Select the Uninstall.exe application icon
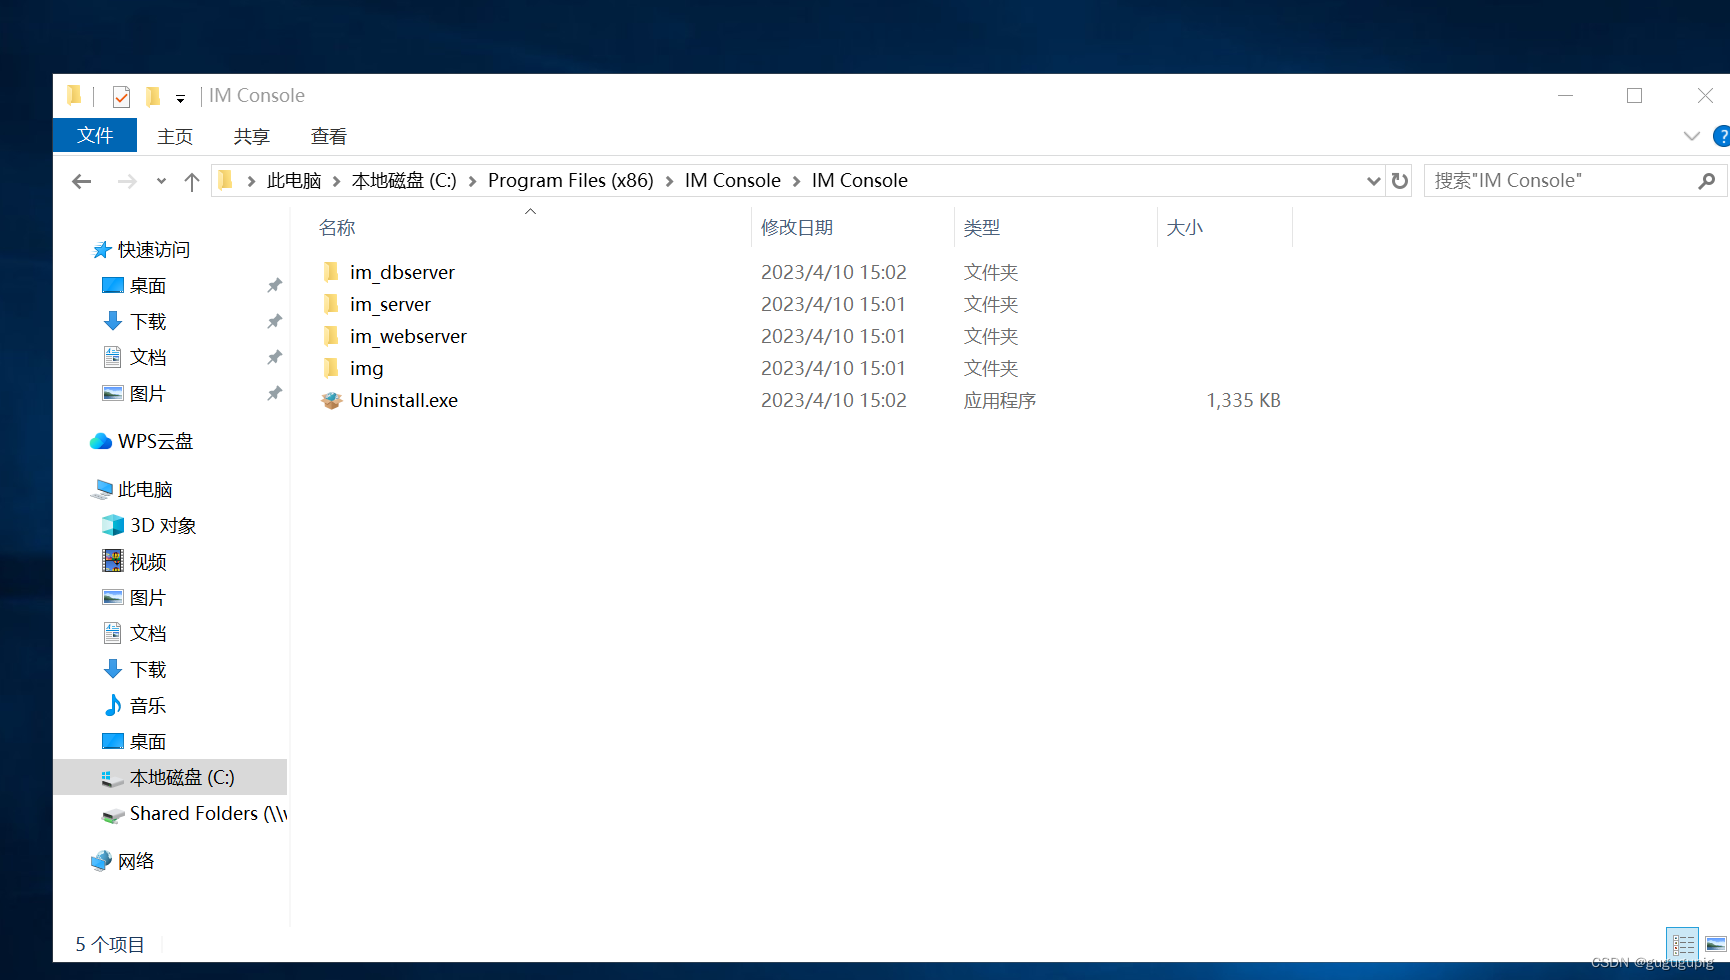This screenshot has height=980, width=1730. tap(332, 400)
